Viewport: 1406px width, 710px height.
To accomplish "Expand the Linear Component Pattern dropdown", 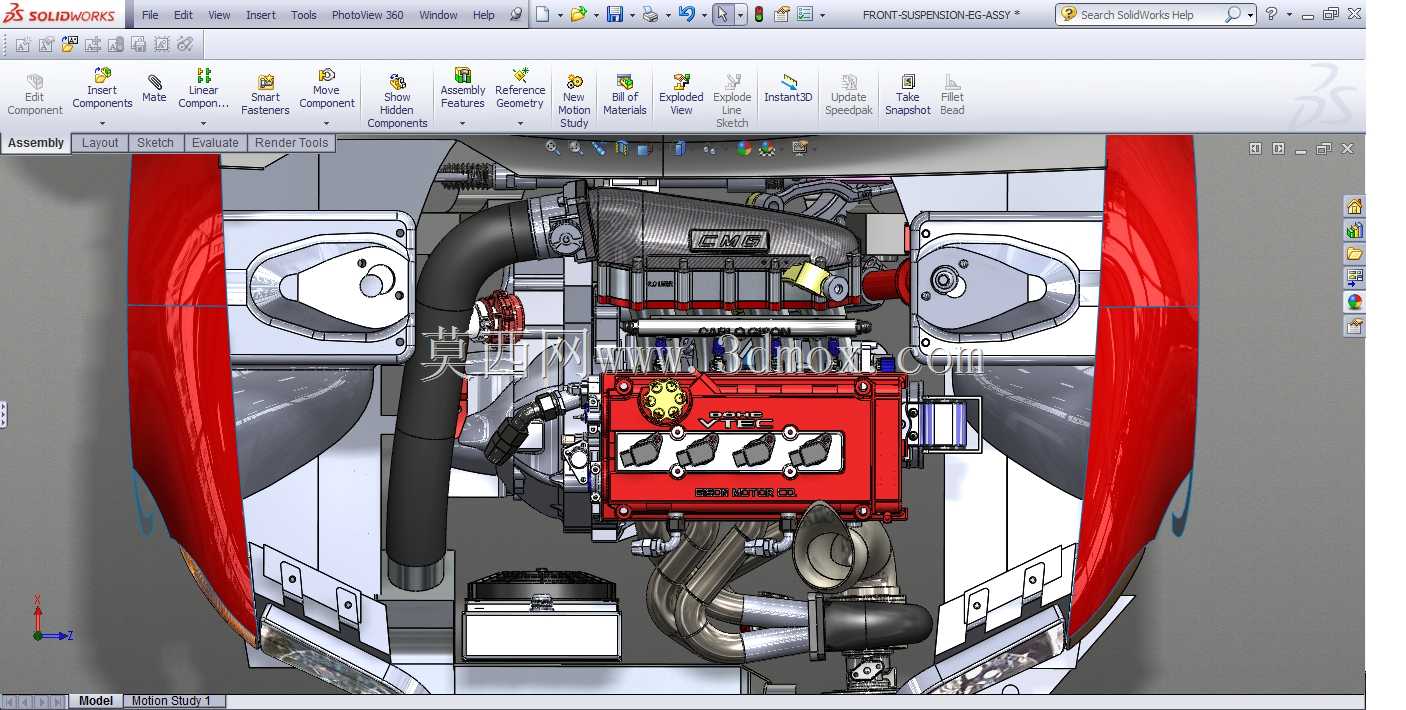I will [203, 124].
